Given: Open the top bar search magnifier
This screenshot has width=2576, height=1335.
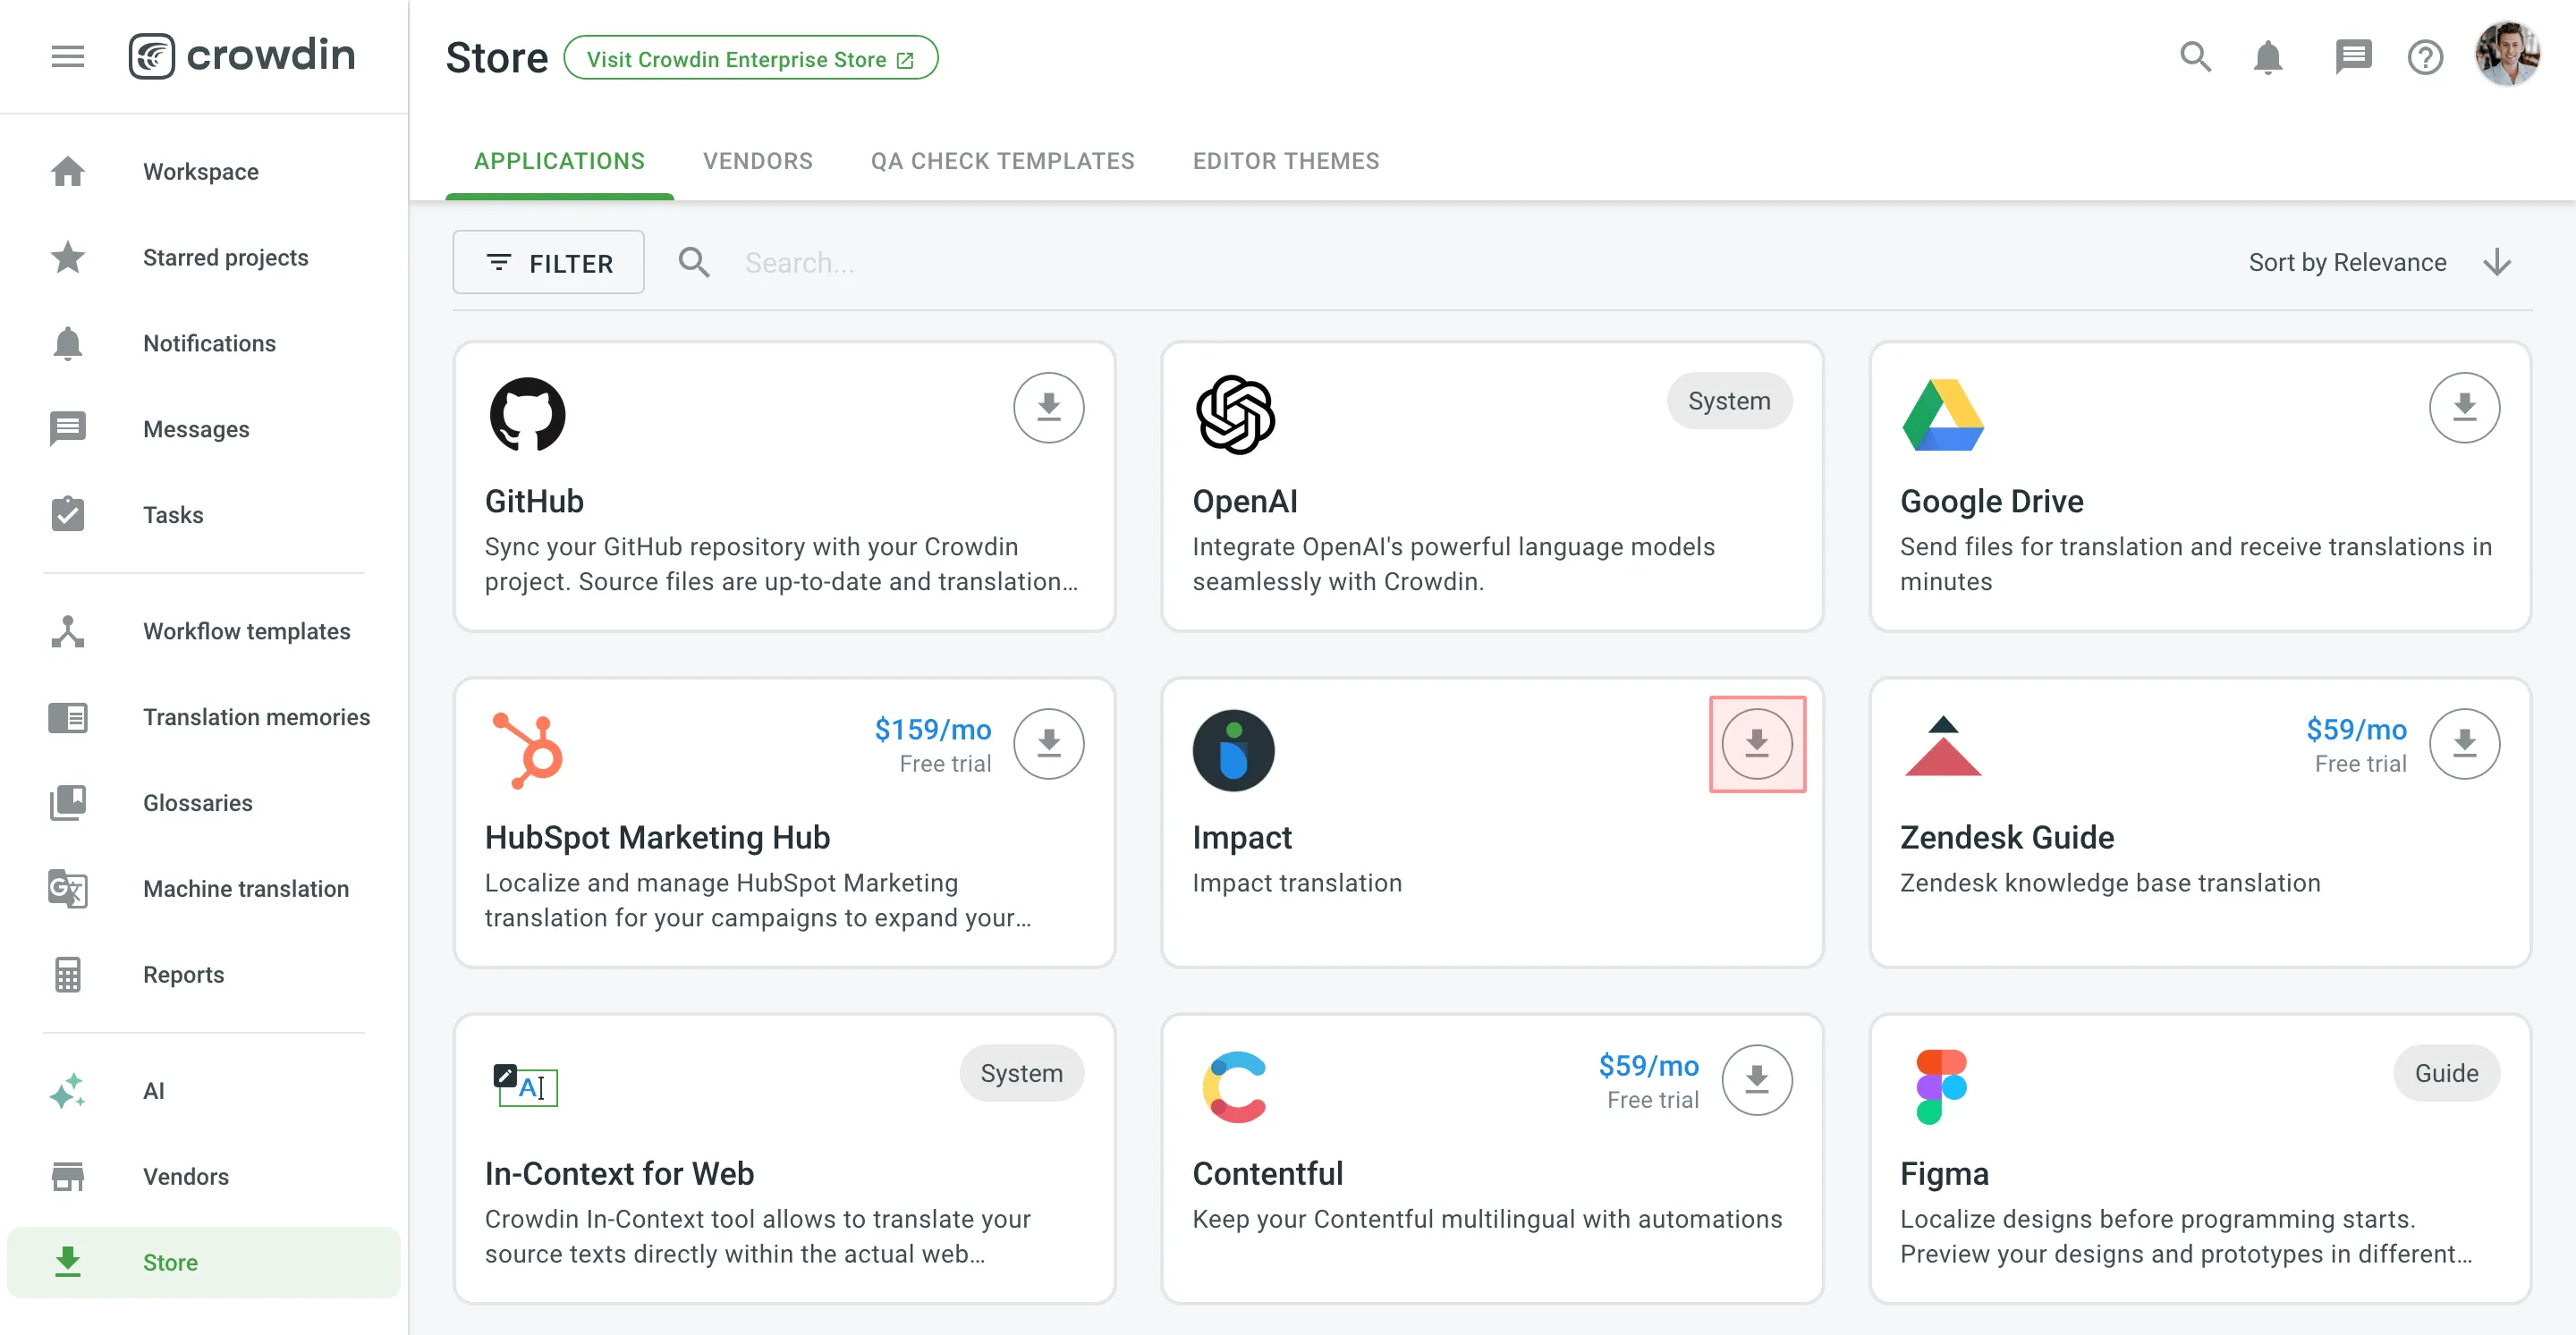Looking at the screenshot, I should [2195, 57].
